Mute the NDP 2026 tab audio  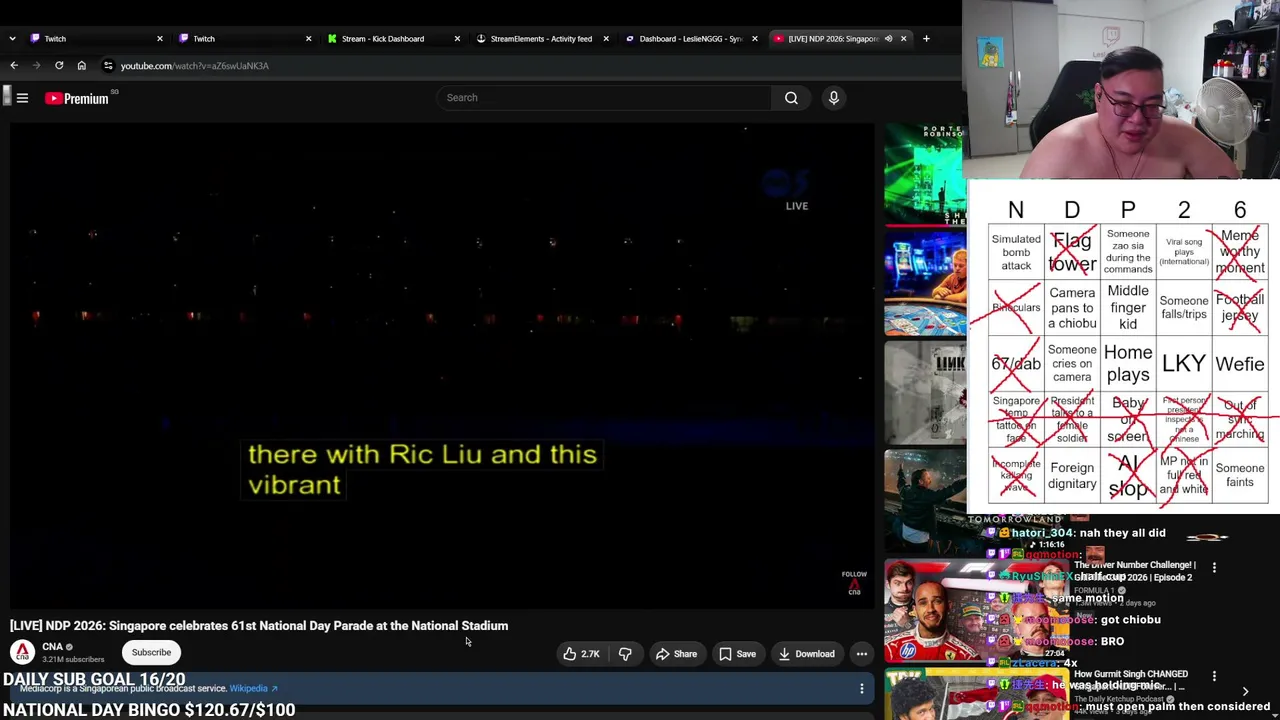tap(888, 39)
